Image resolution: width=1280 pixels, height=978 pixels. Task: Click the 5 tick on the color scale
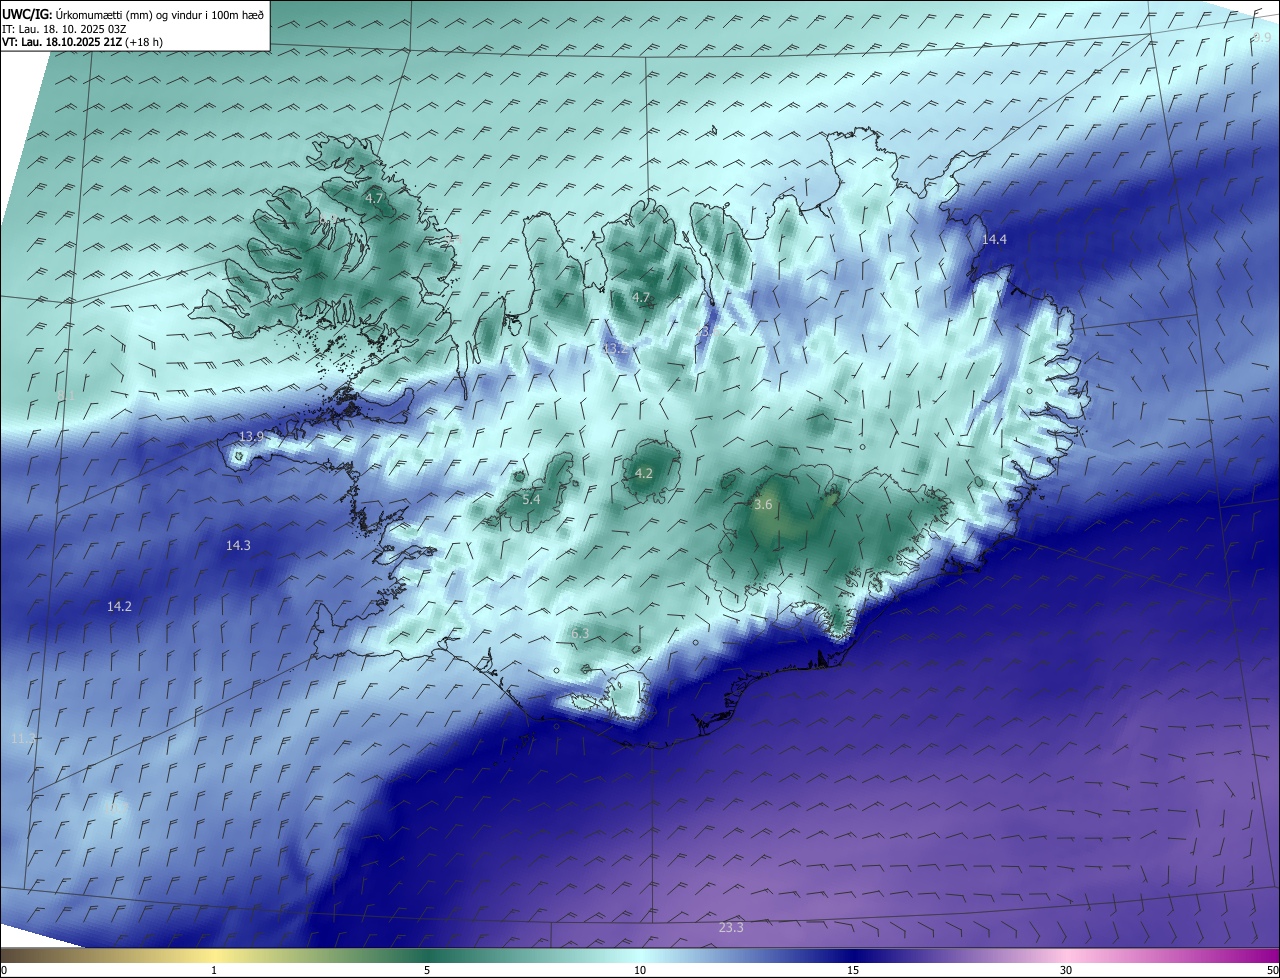pos(427,970)
